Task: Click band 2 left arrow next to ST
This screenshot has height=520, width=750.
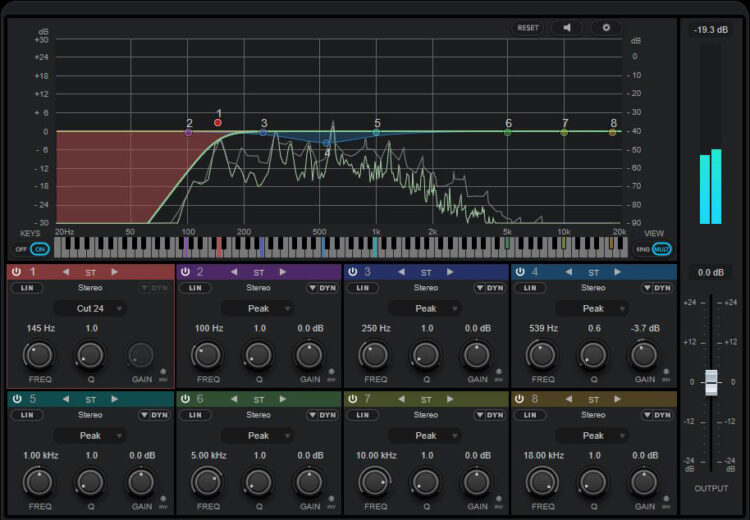Action: (x=234, y=272)
